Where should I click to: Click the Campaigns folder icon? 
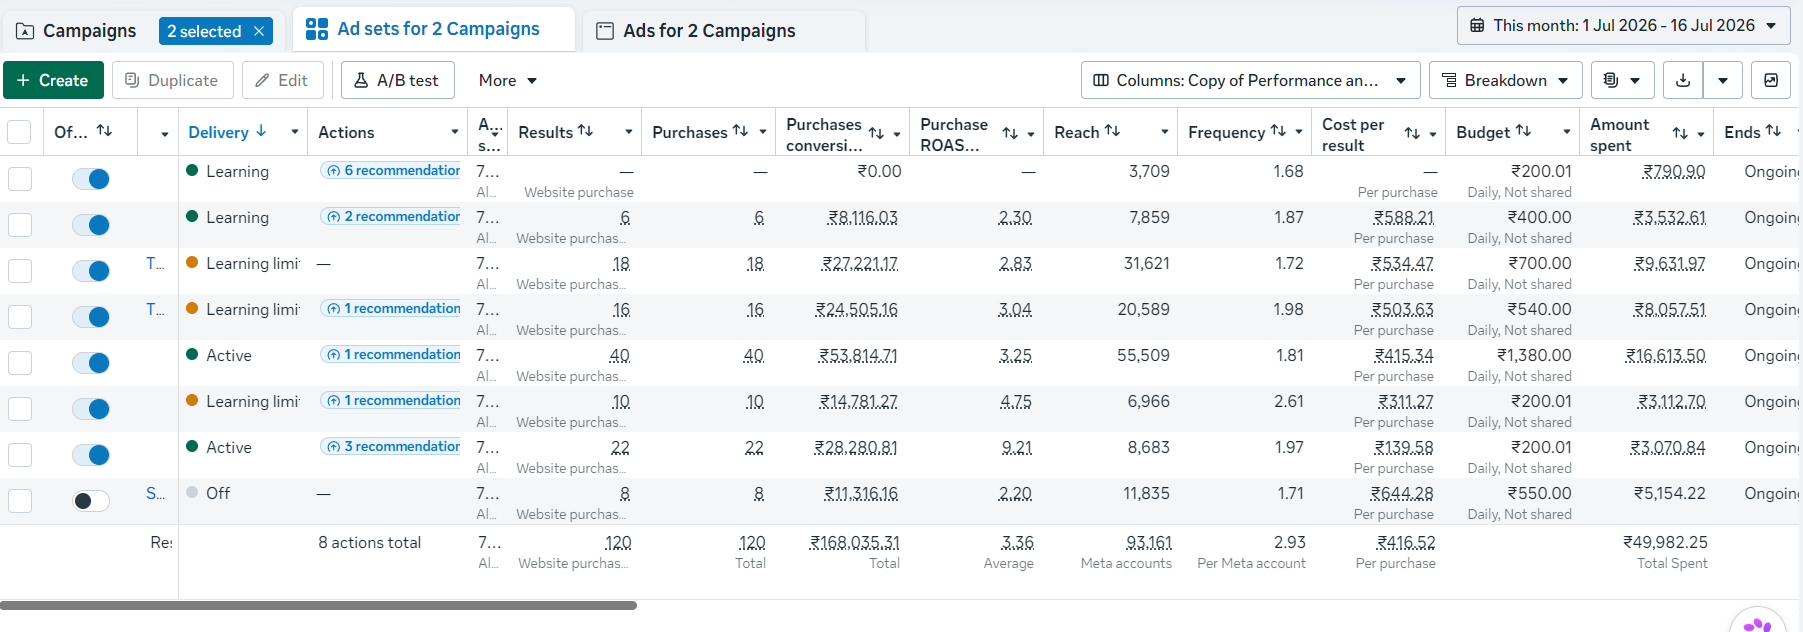coord(25,31)
